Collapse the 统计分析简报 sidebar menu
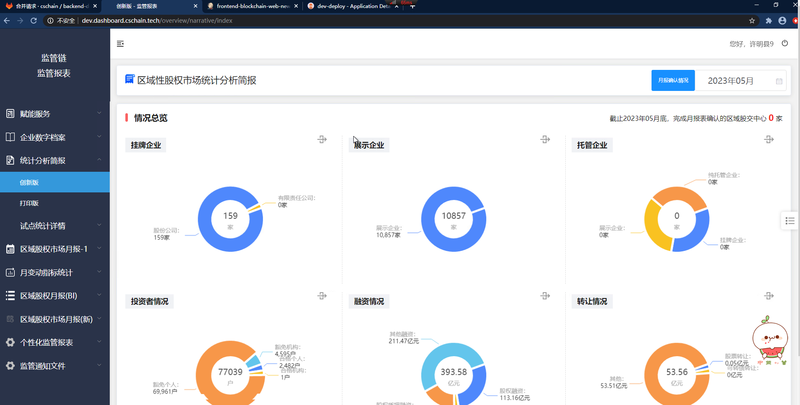The height and width of the screenshot is (405, 800). point(55,161)
